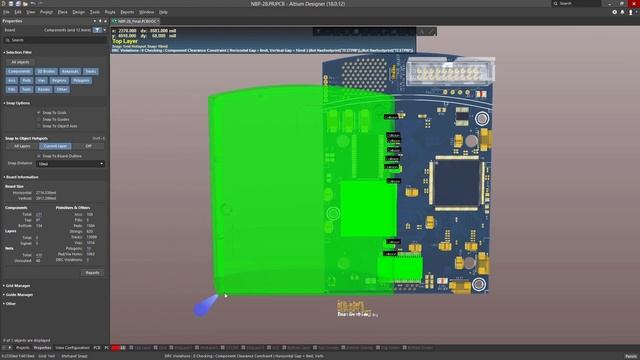Click the selection filter funnel icon
This screenshot has width=640, height=360.
(96, 30)
